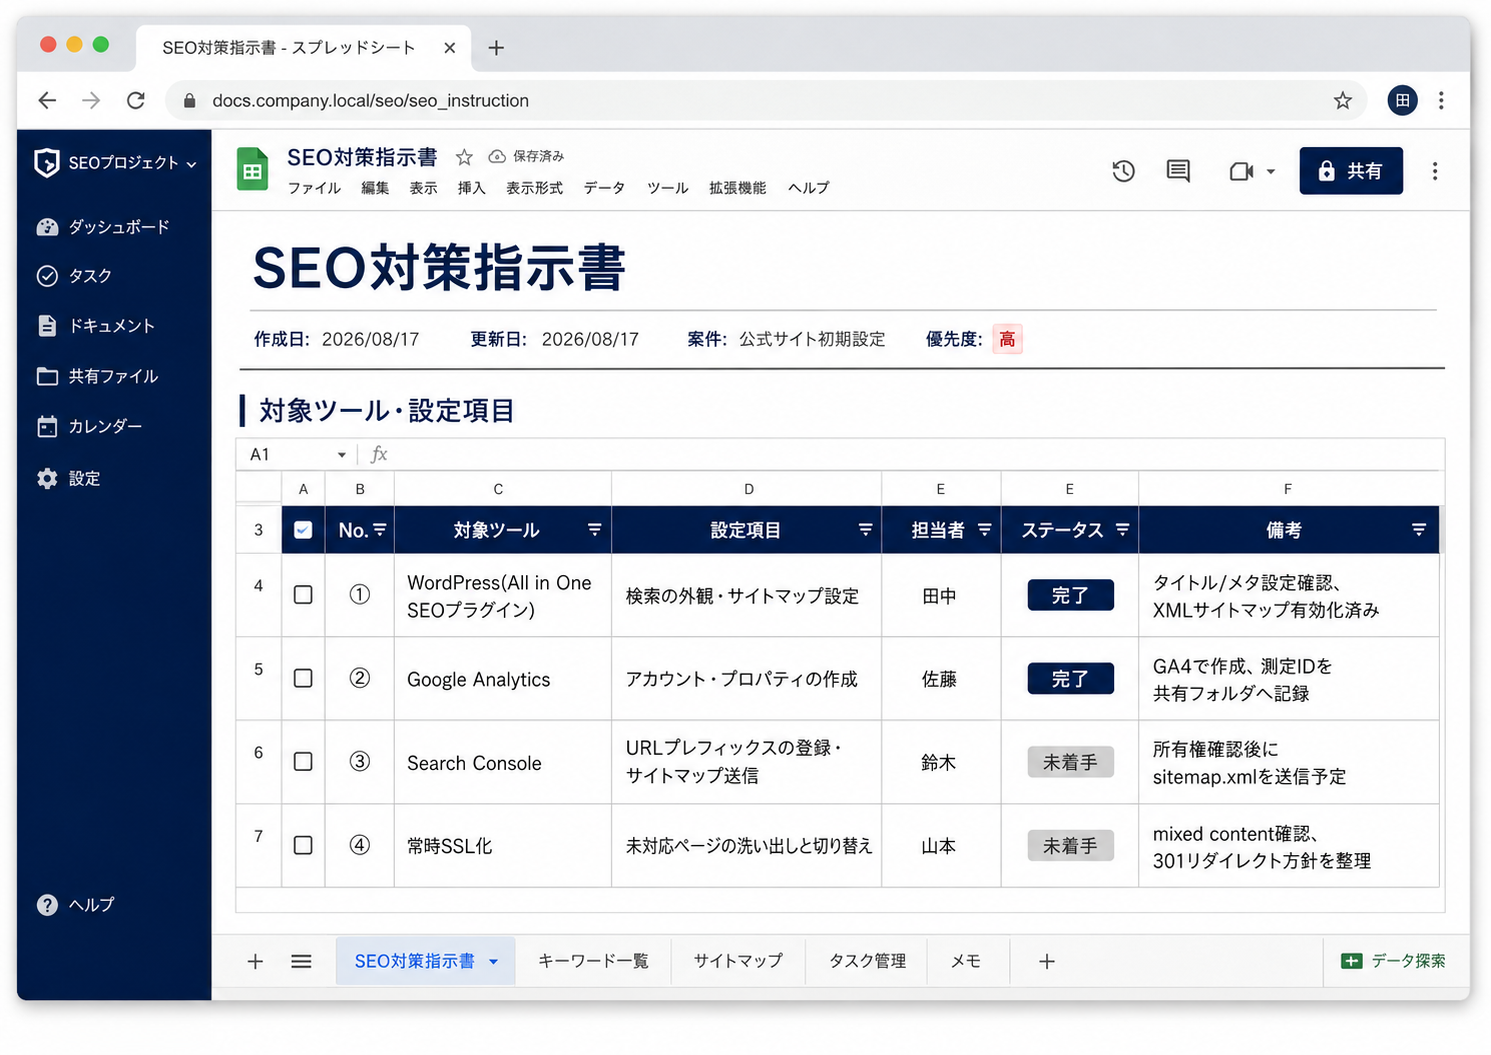Click the browser forward arrow

[91, 100]
